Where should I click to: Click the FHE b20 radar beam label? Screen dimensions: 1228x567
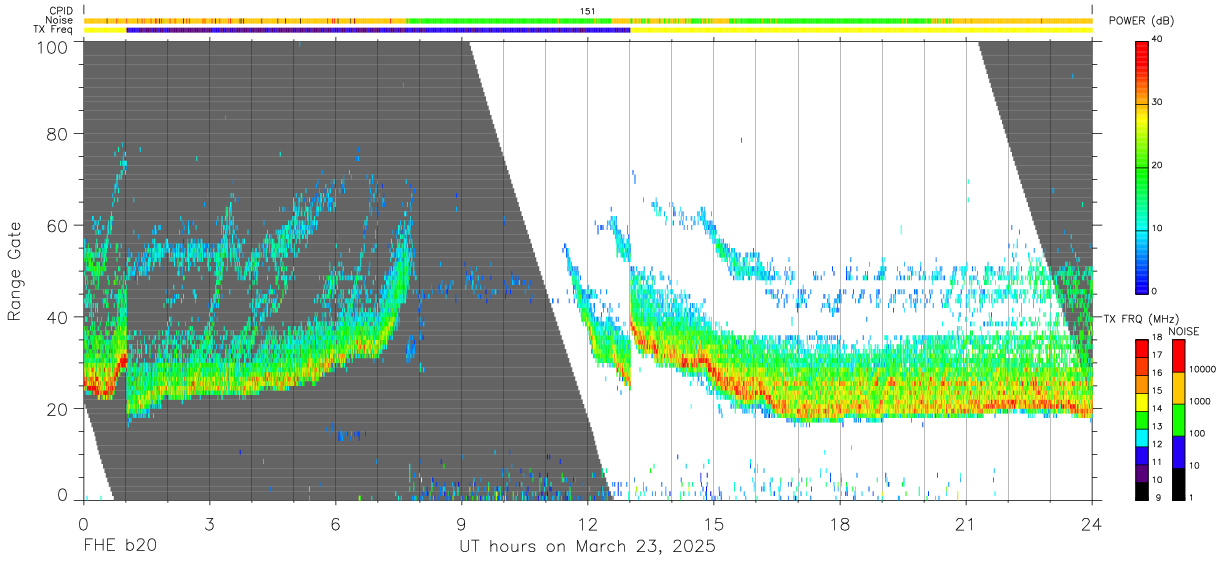pyautogui.click(x=119, y=547)
